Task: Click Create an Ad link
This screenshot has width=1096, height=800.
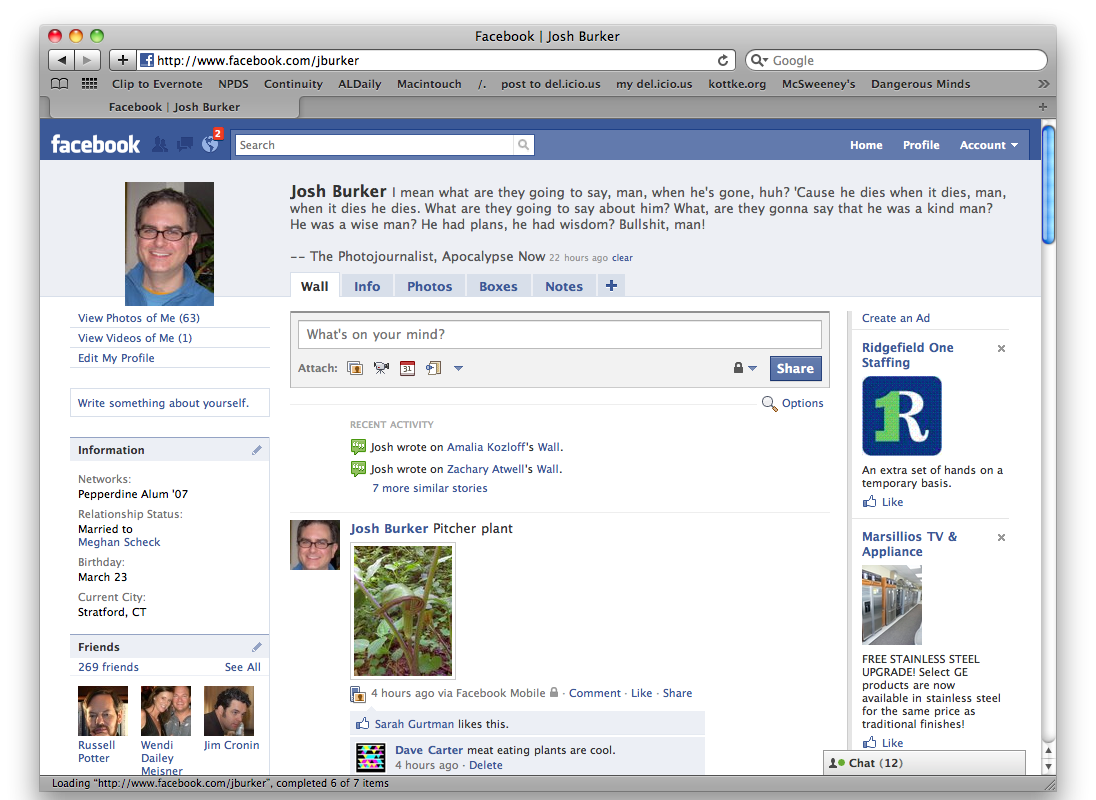Action: pyautogui.click(x=895, y=318)
